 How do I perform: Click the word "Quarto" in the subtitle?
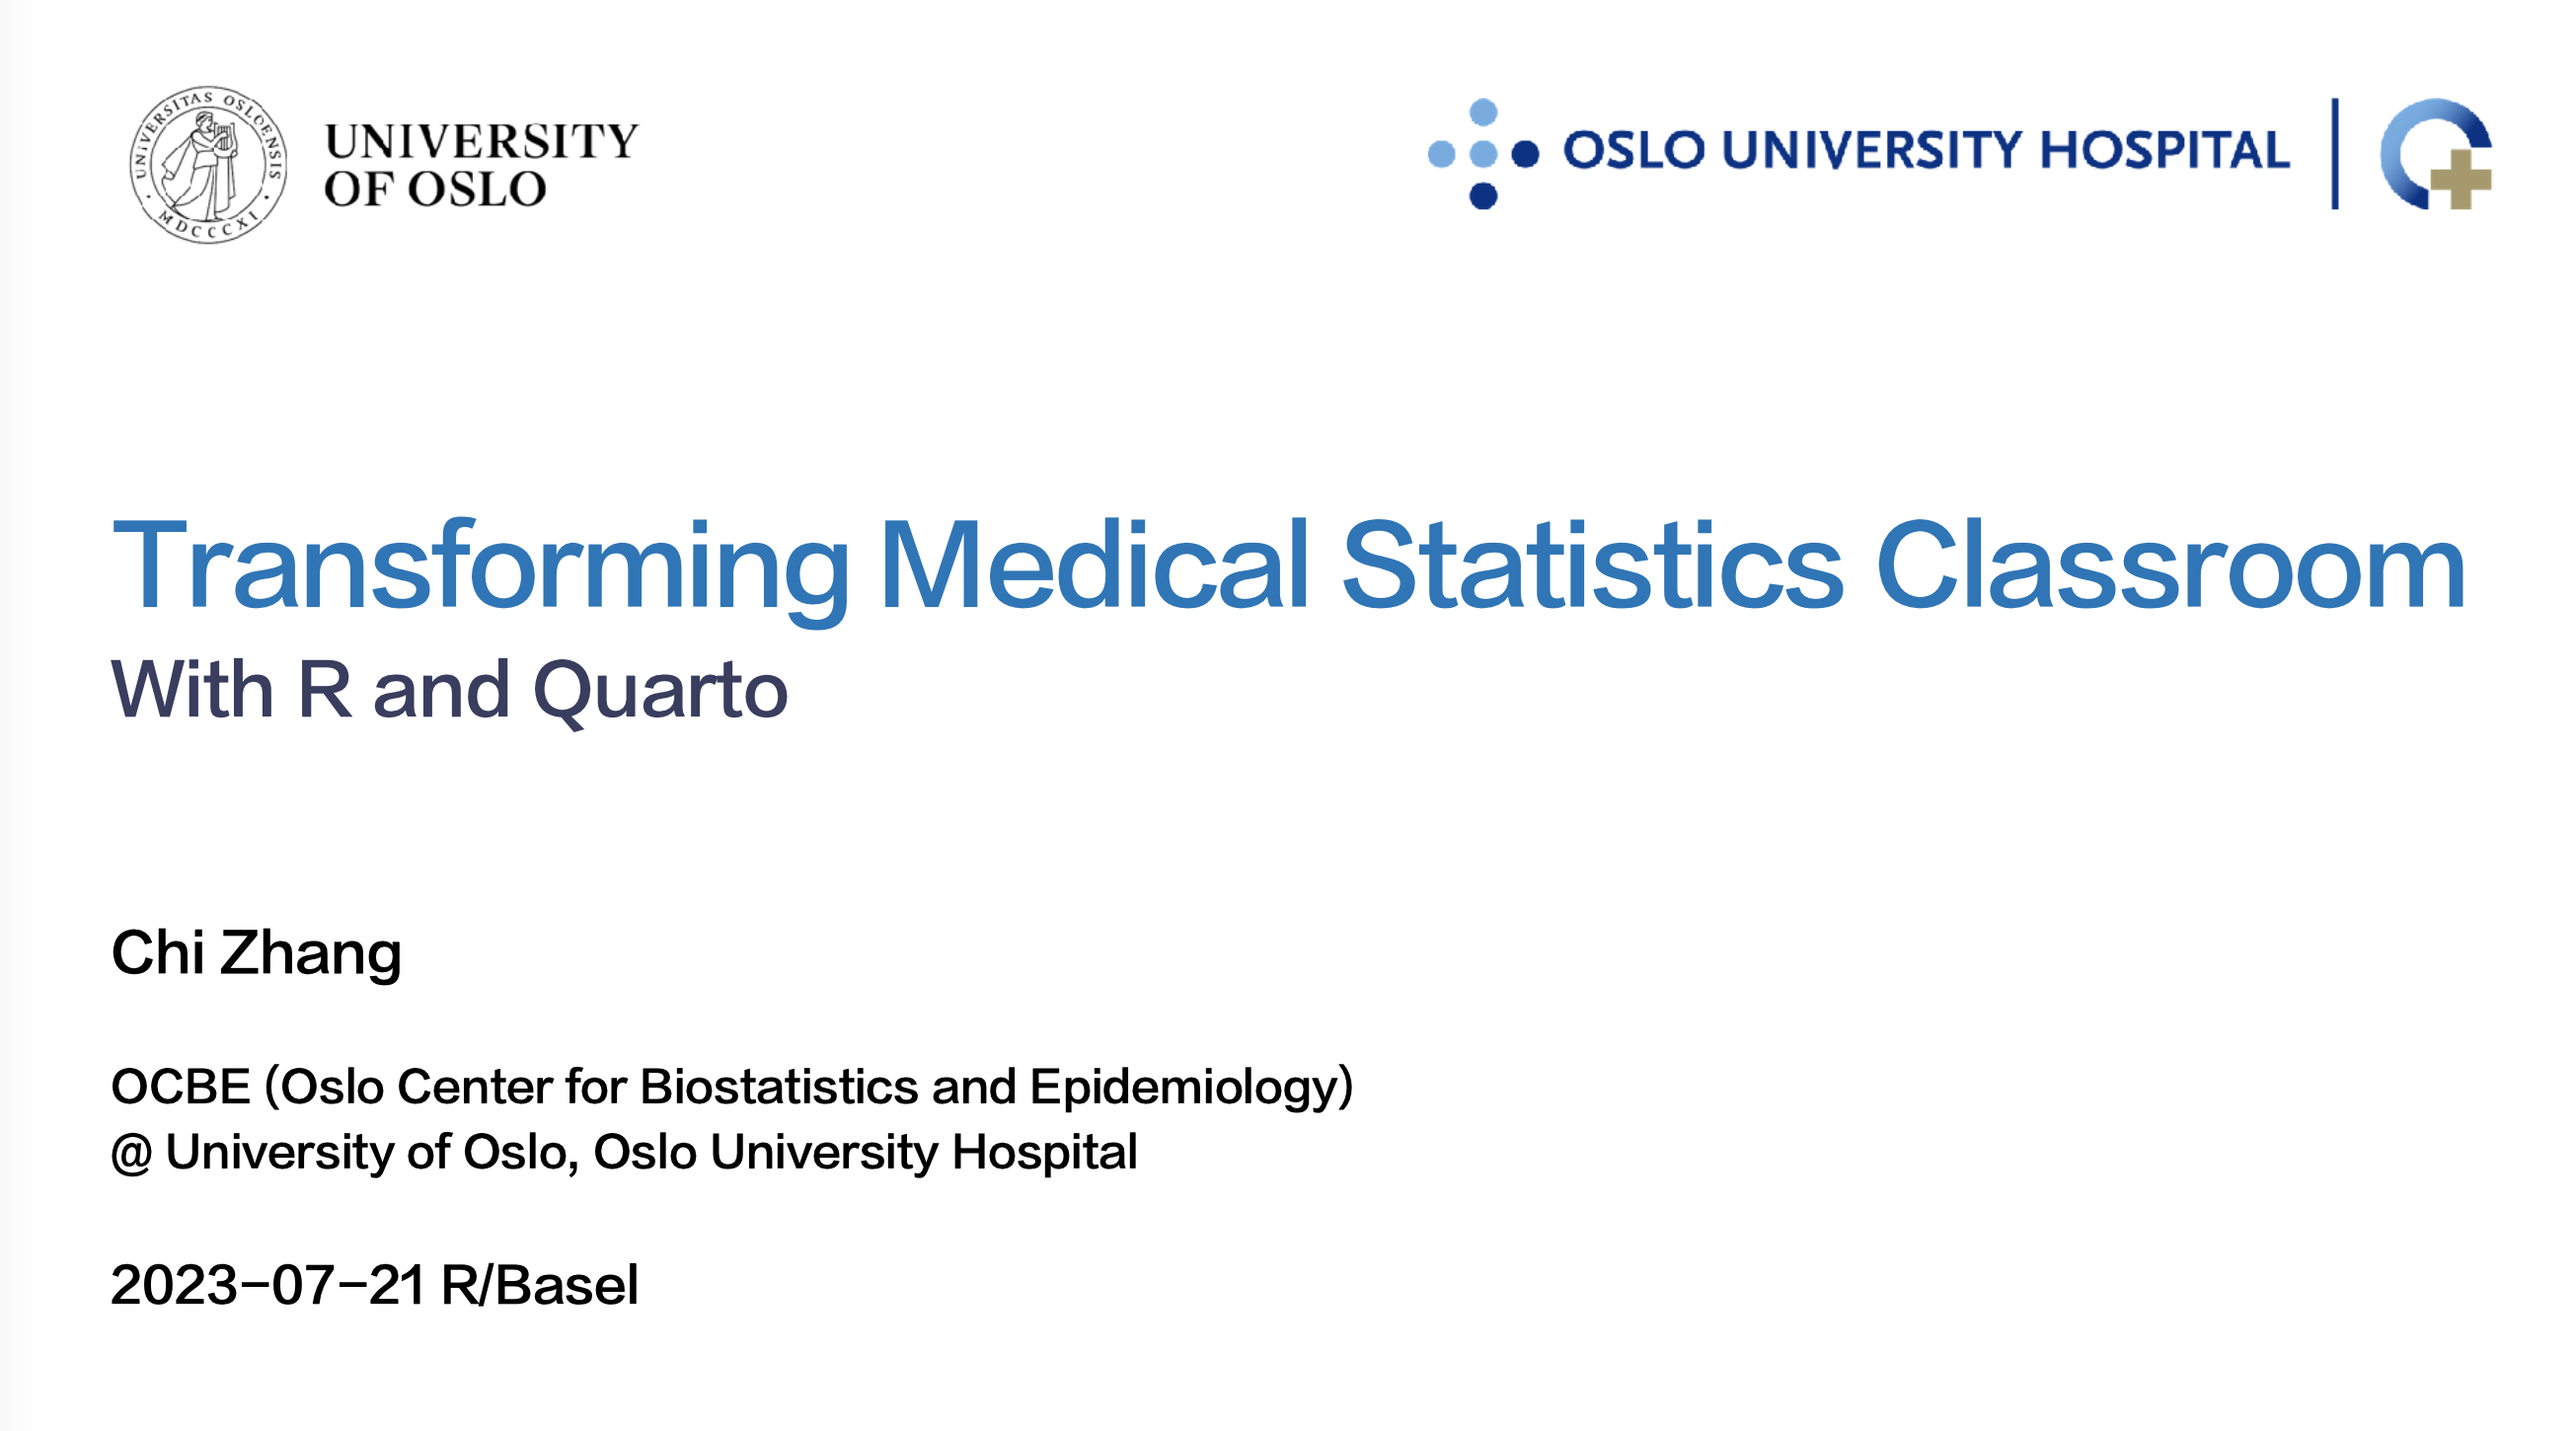pos(660,692)
